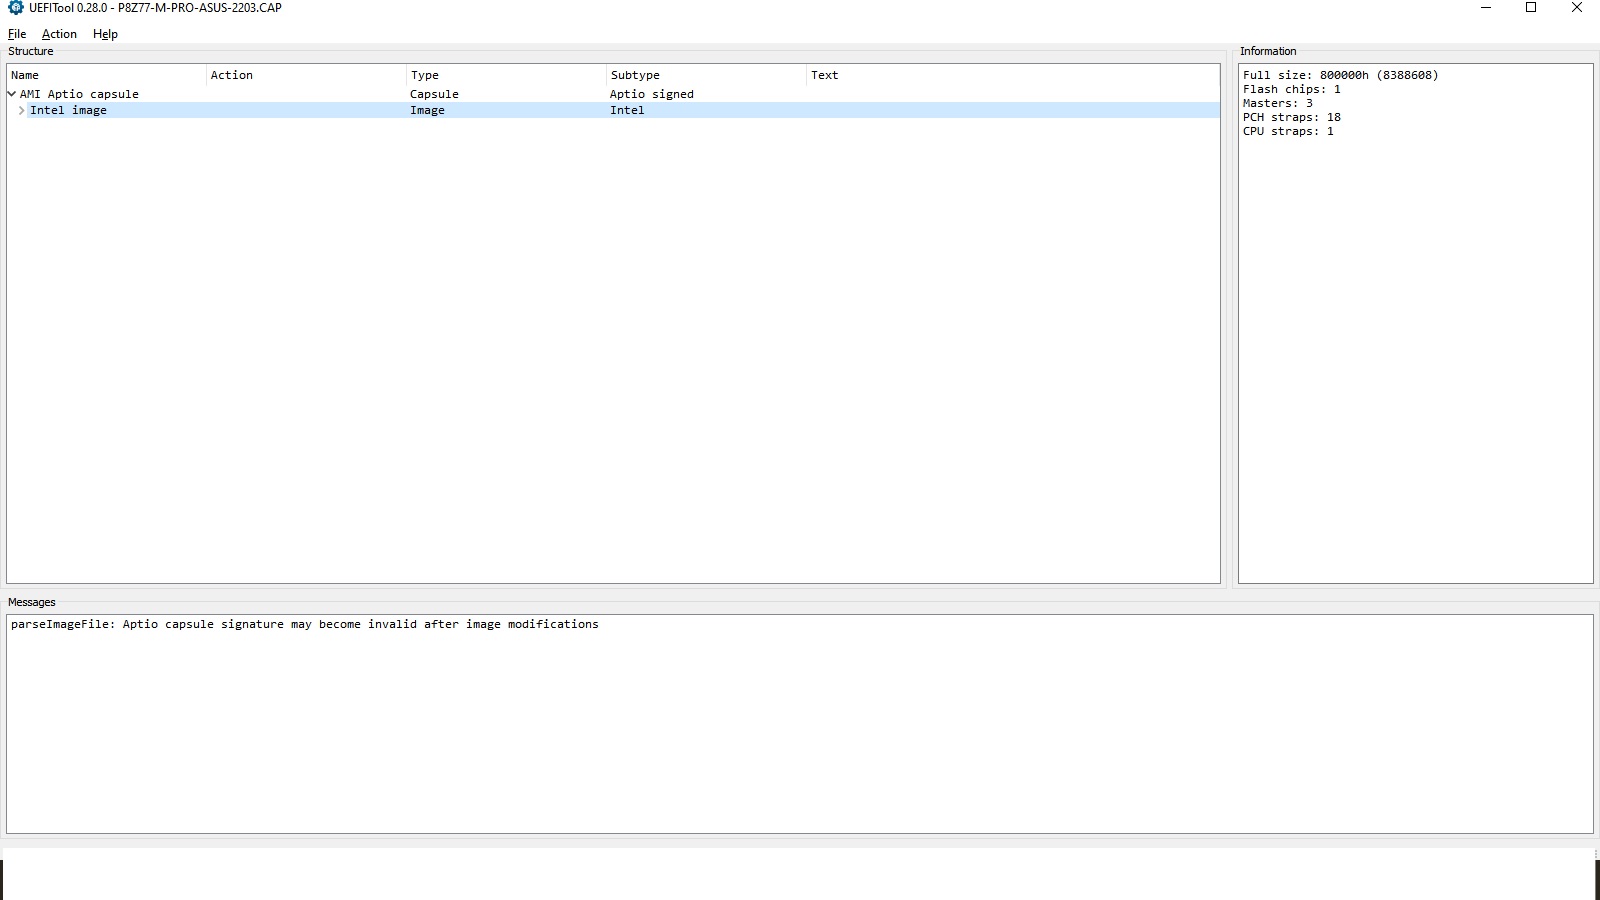Click the Aptio signed subtype cell
This screenshot has height=900, width=1600.
tap(652, 94)
